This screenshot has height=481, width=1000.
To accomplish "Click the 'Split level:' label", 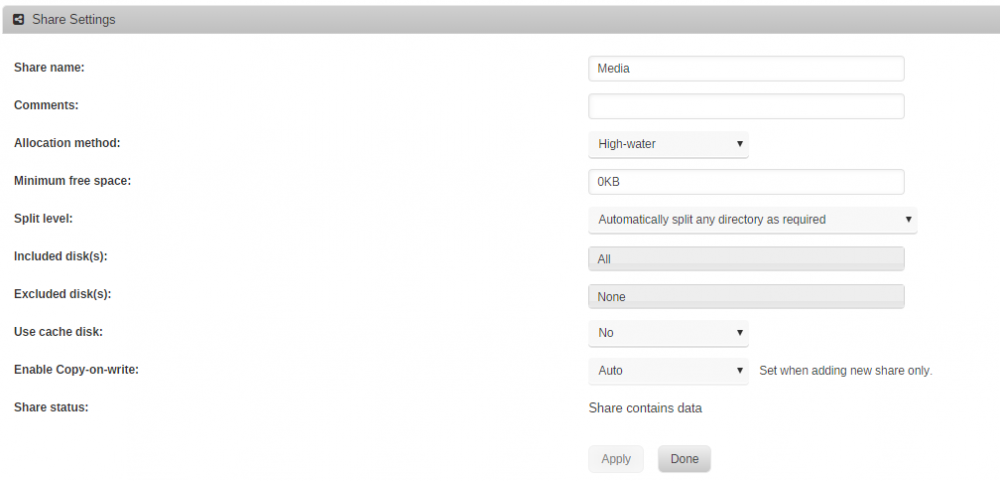I will point(43,218).
